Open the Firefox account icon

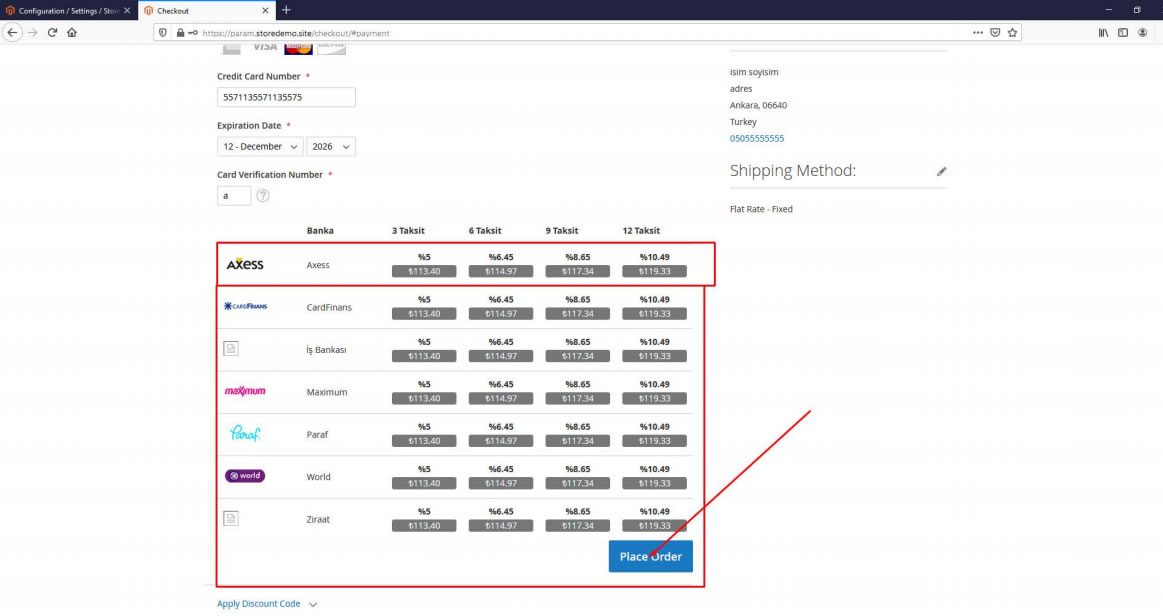[1142, 33]
